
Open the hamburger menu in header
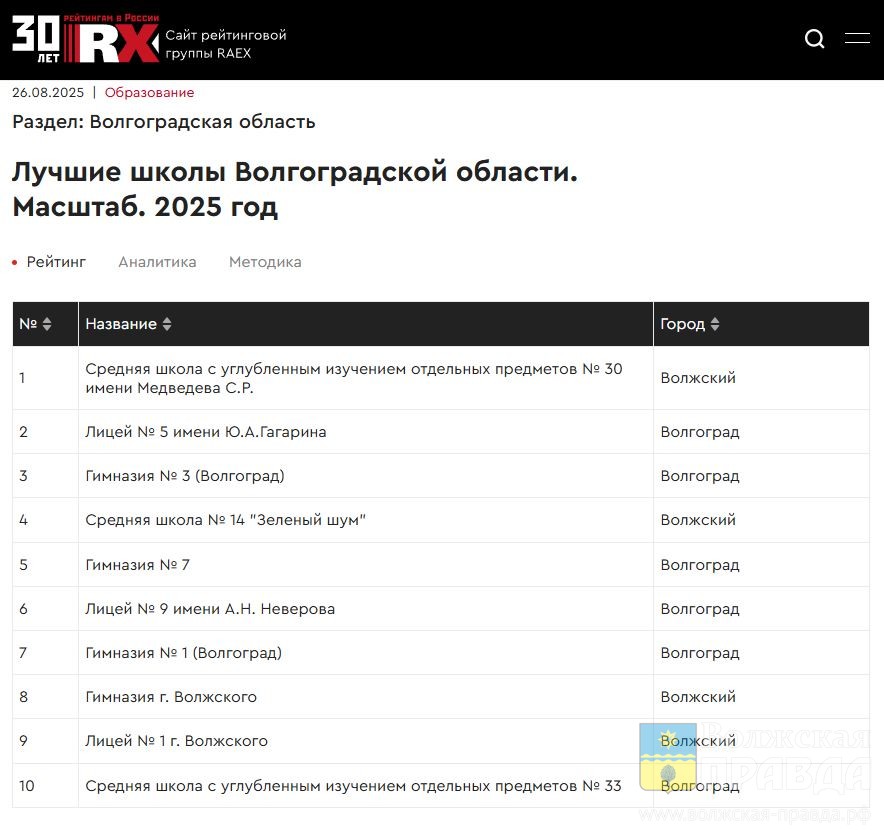(857, 38)
